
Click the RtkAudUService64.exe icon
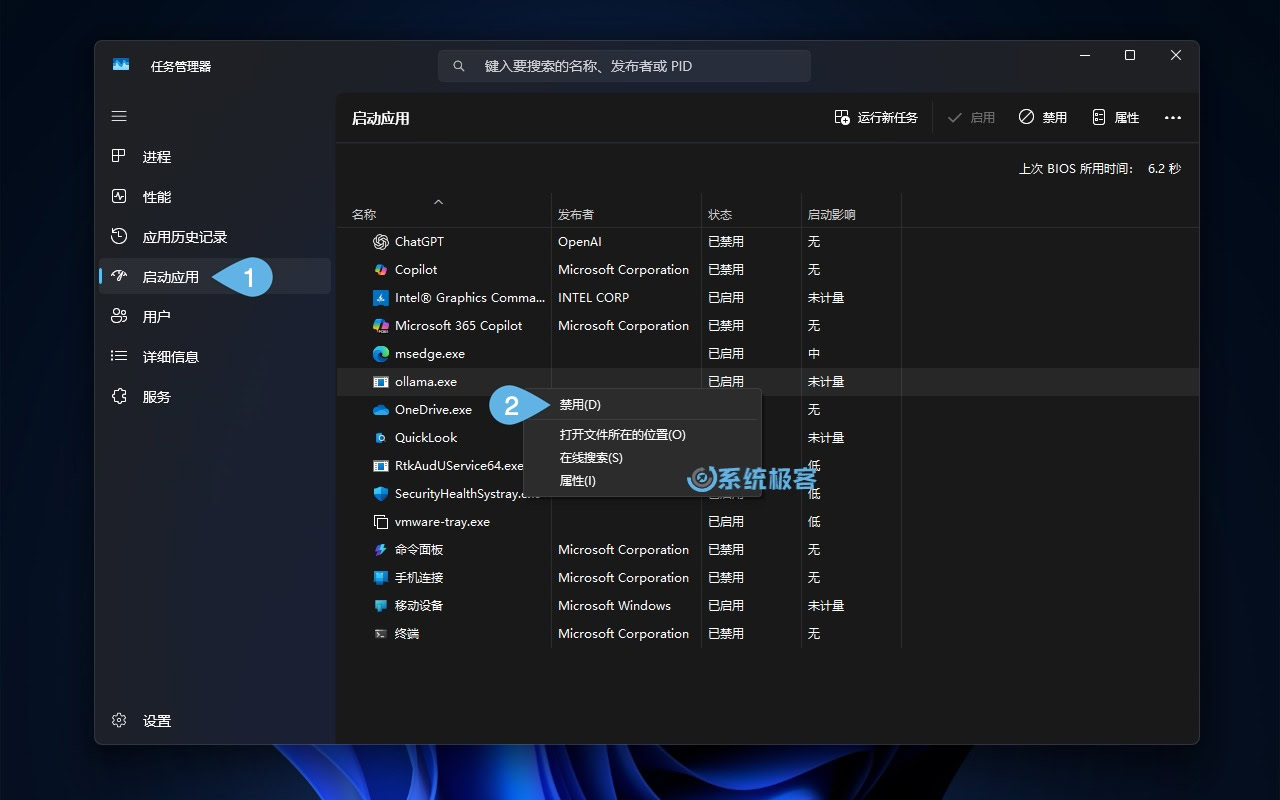tap(380, 466)
